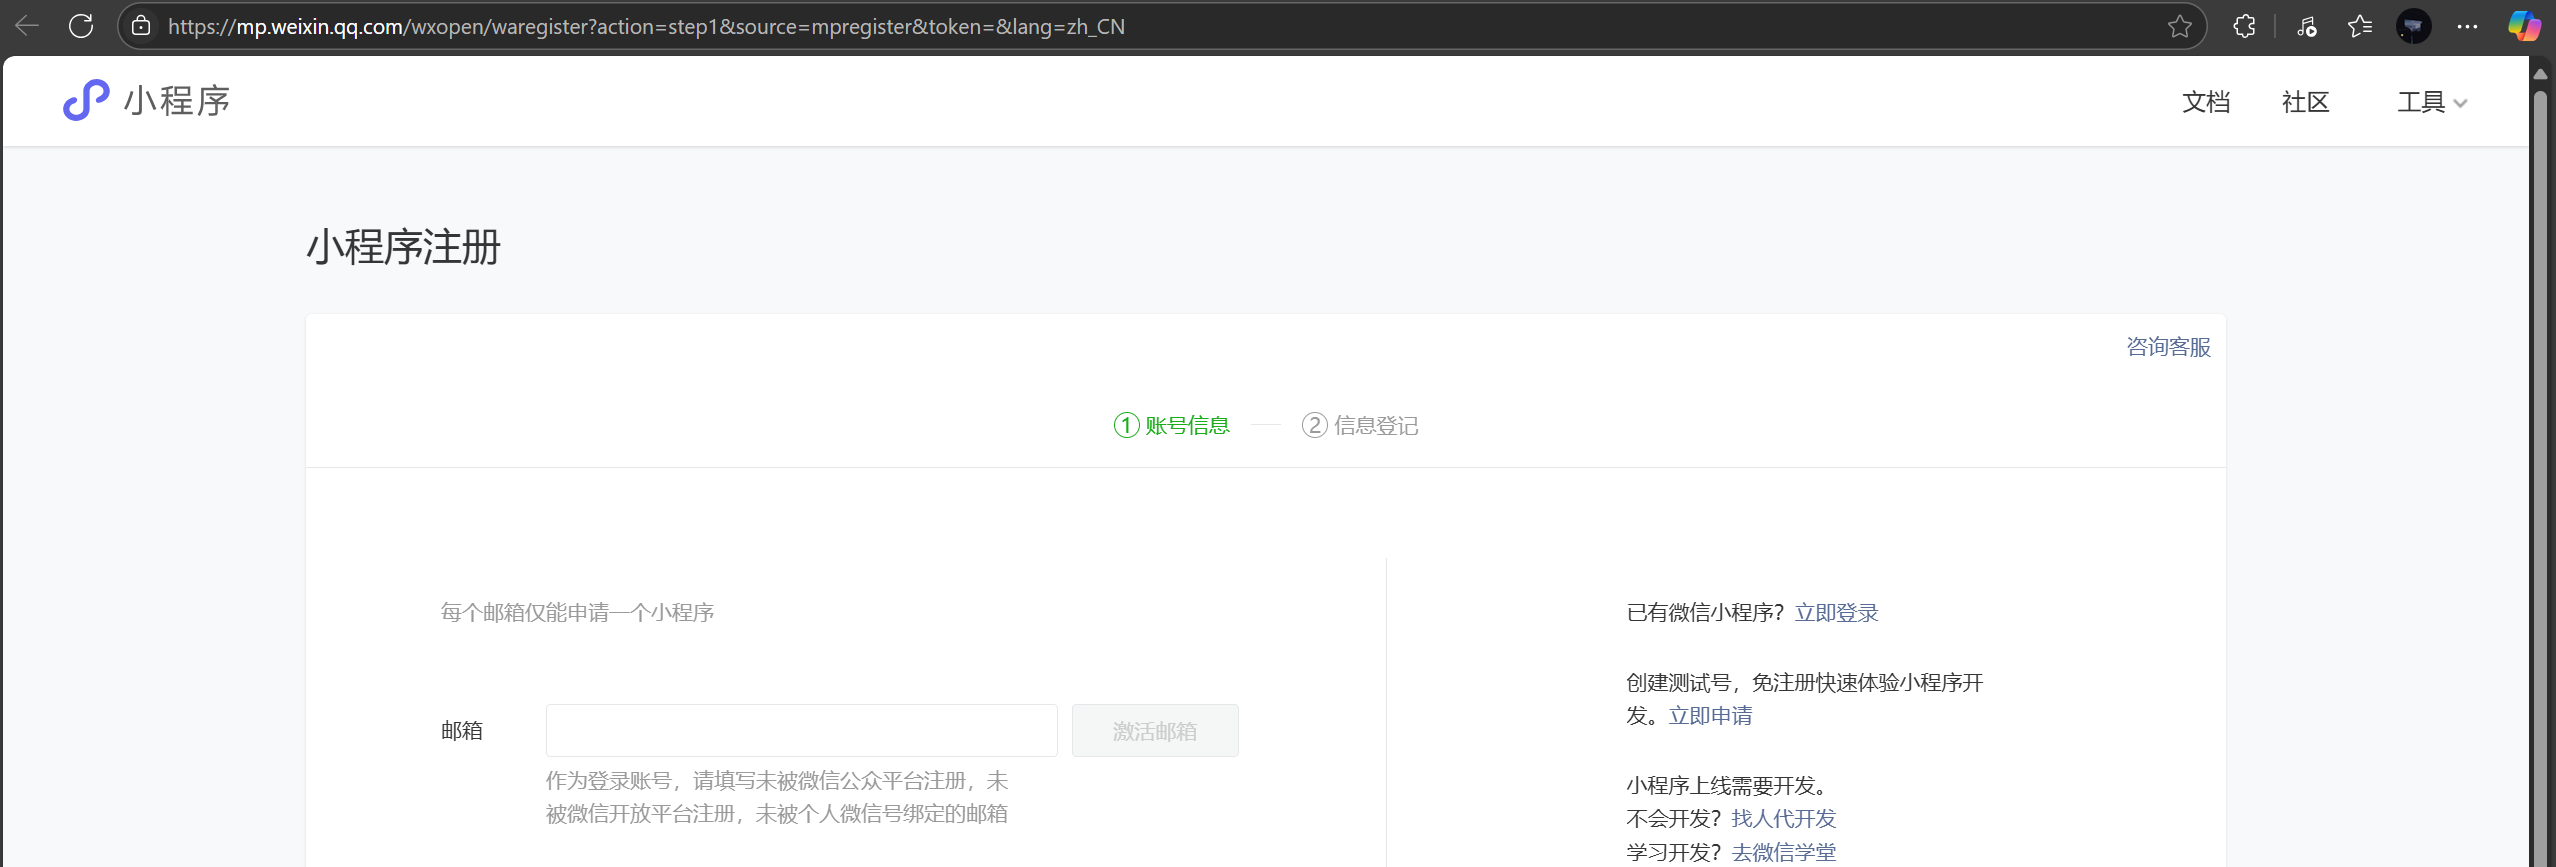
Task: Open the Copilot sidebar icon
Action: (x=2523, y=27)
